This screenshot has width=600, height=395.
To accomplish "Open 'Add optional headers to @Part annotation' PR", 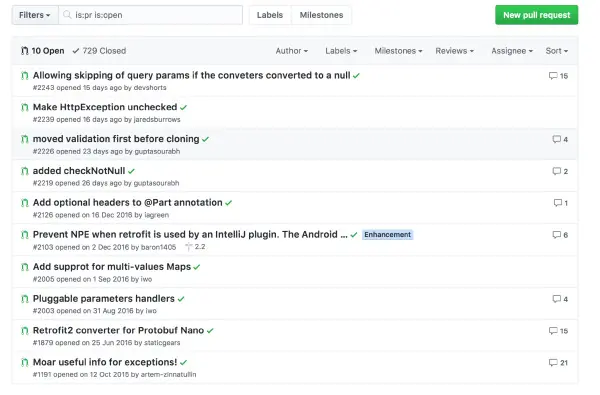I will click(127, 202).
